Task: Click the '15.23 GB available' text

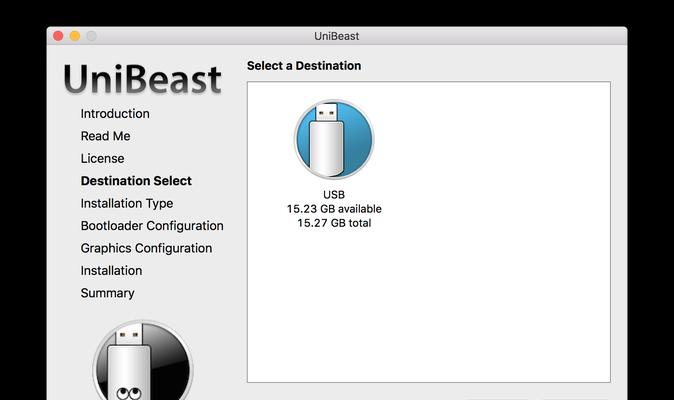Action: pyautogui.click(x=334, y=209)
